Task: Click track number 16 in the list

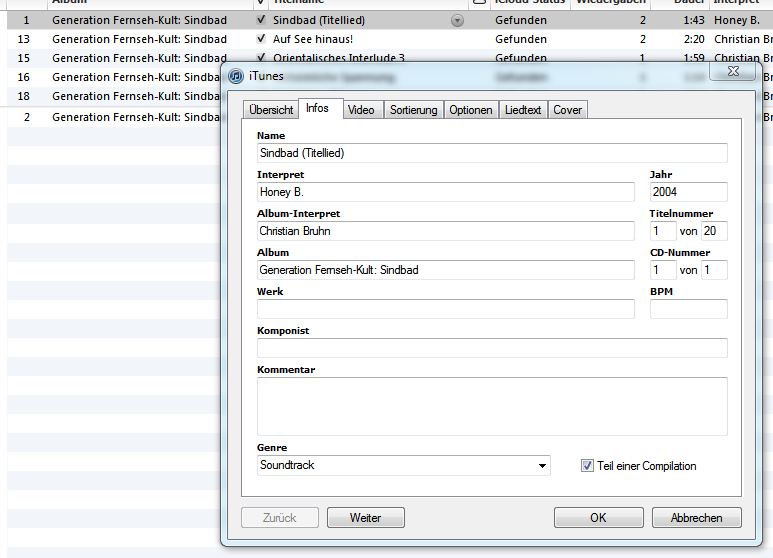Action: 24,77
